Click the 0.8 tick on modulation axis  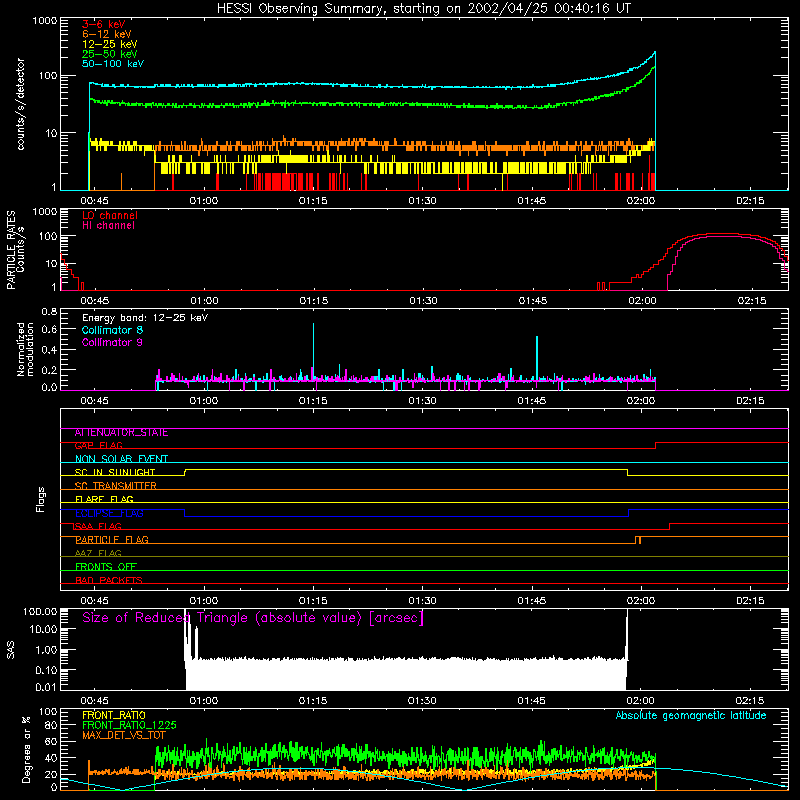pyautogui.click(x=49, y=311)
